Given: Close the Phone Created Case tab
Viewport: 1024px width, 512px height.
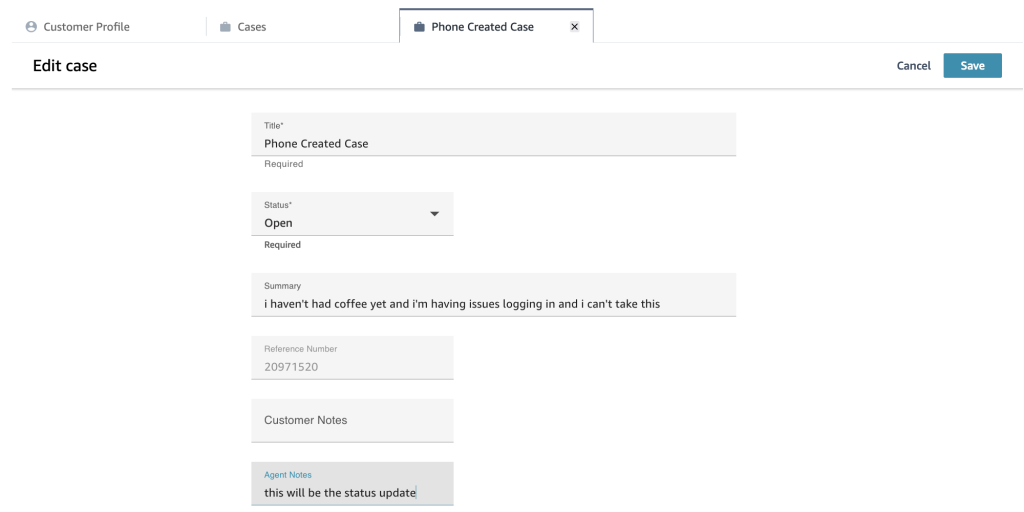Looking at the screenshot, I should 574,27.
